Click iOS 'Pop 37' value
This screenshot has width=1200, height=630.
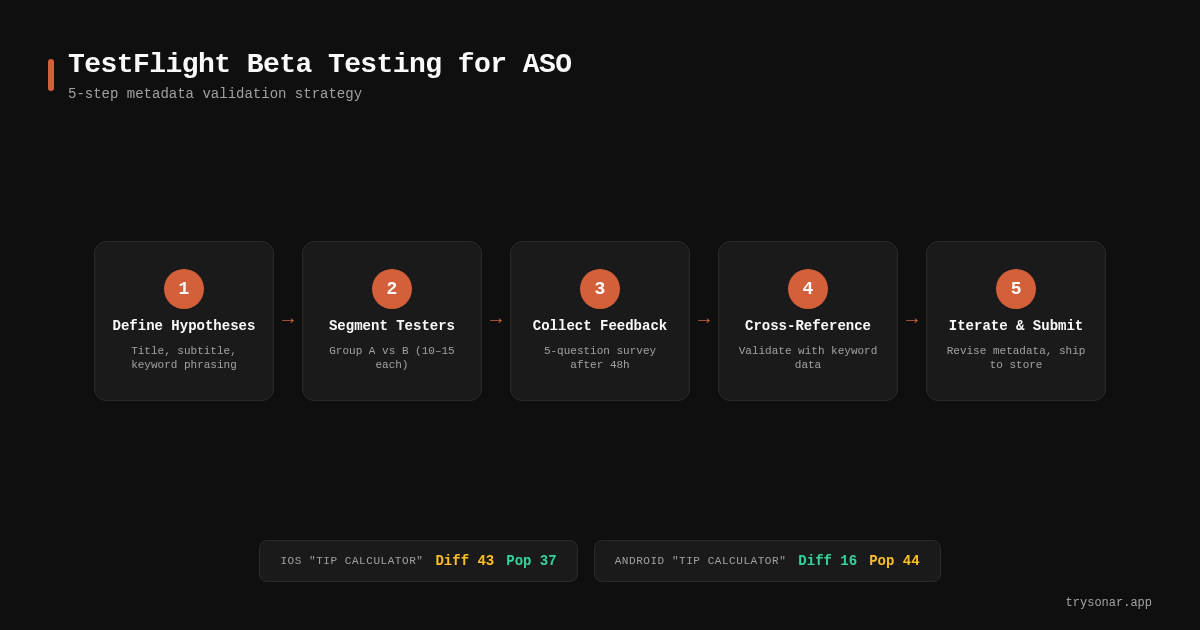tap(531, 561)
